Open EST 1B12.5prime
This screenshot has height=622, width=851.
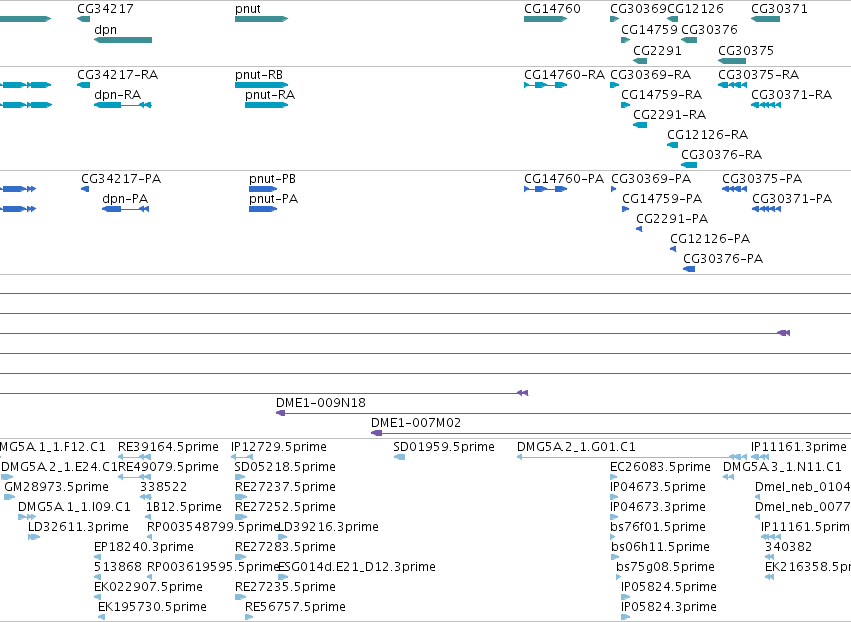pos(183,507)
